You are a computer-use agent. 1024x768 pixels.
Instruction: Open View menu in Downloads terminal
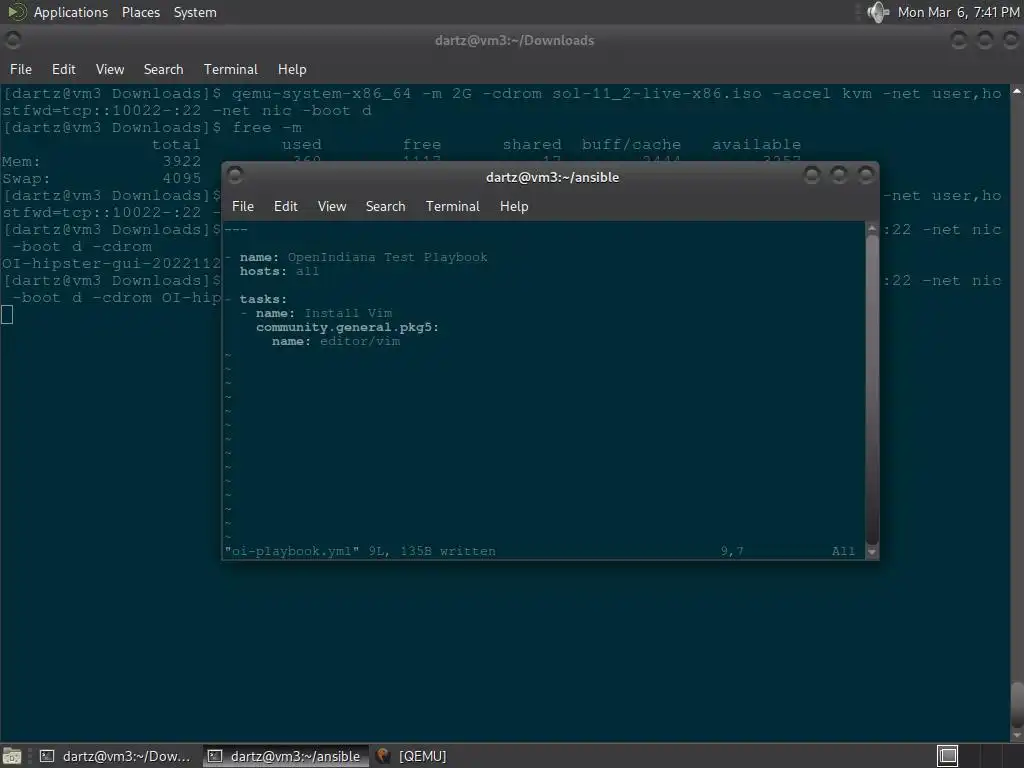110,69
